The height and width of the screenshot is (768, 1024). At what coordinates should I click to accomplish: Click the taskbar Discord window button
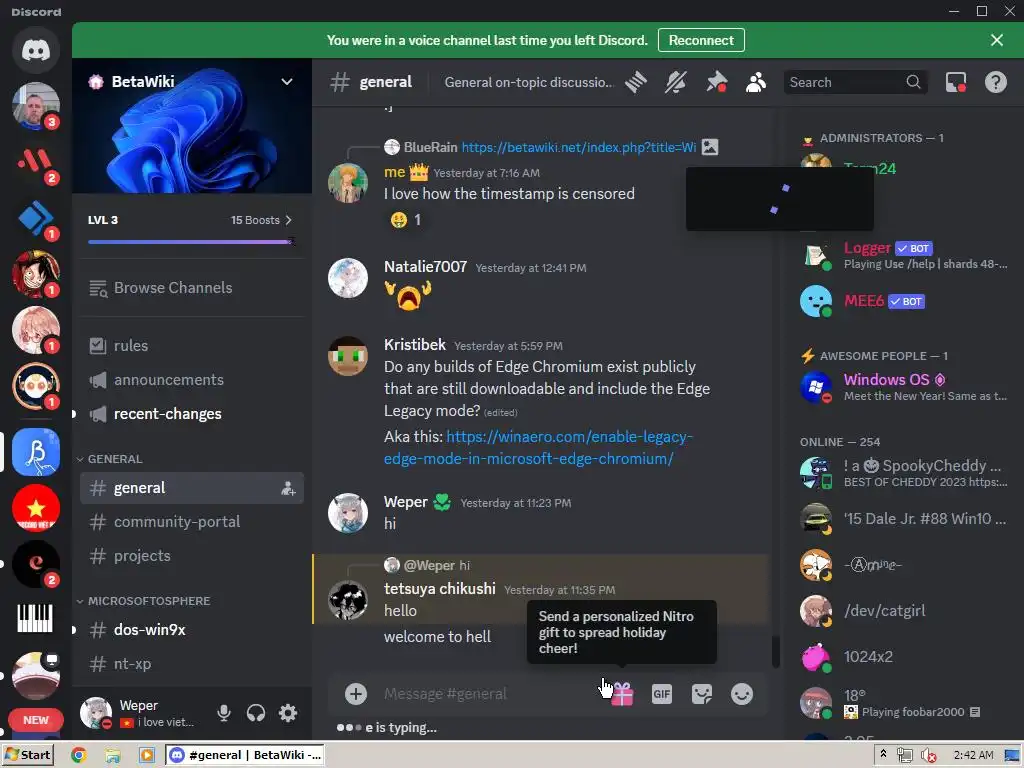click(x=245, y=756)
